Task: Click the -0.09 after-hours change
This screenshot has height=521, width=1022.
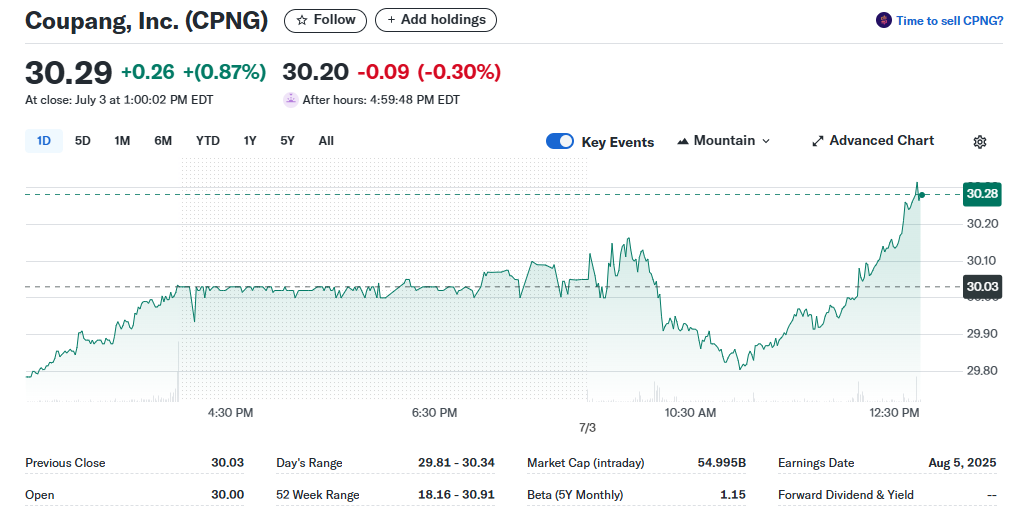Action: point(383,72)
